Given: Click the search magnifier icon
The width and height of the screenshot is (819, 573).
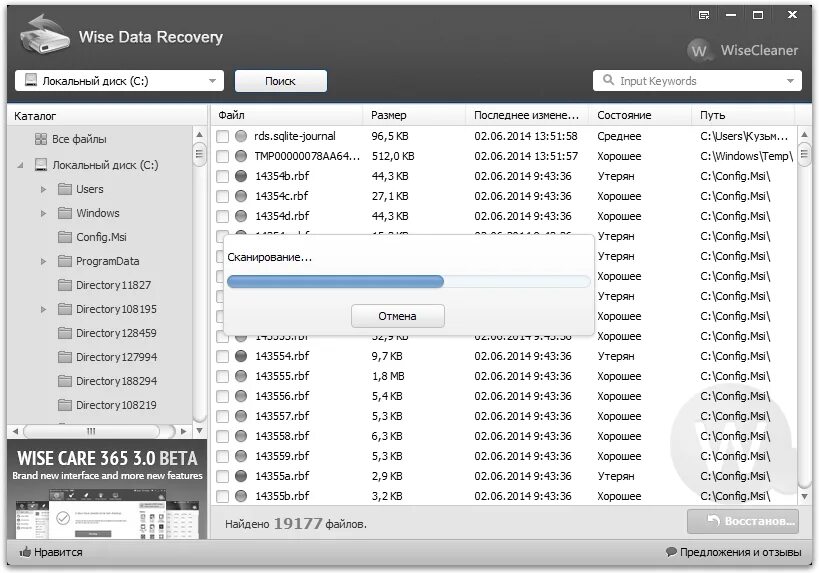Looking at the screenshot, I should (608, 80).
